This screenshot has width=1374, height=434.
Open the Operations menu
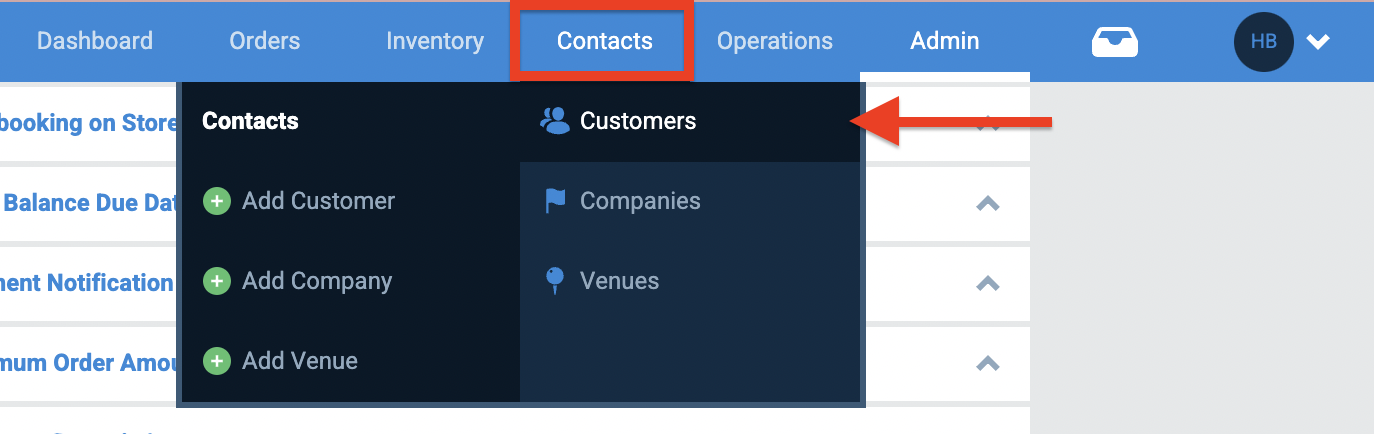pyautogui.click(x=775, y=41)
